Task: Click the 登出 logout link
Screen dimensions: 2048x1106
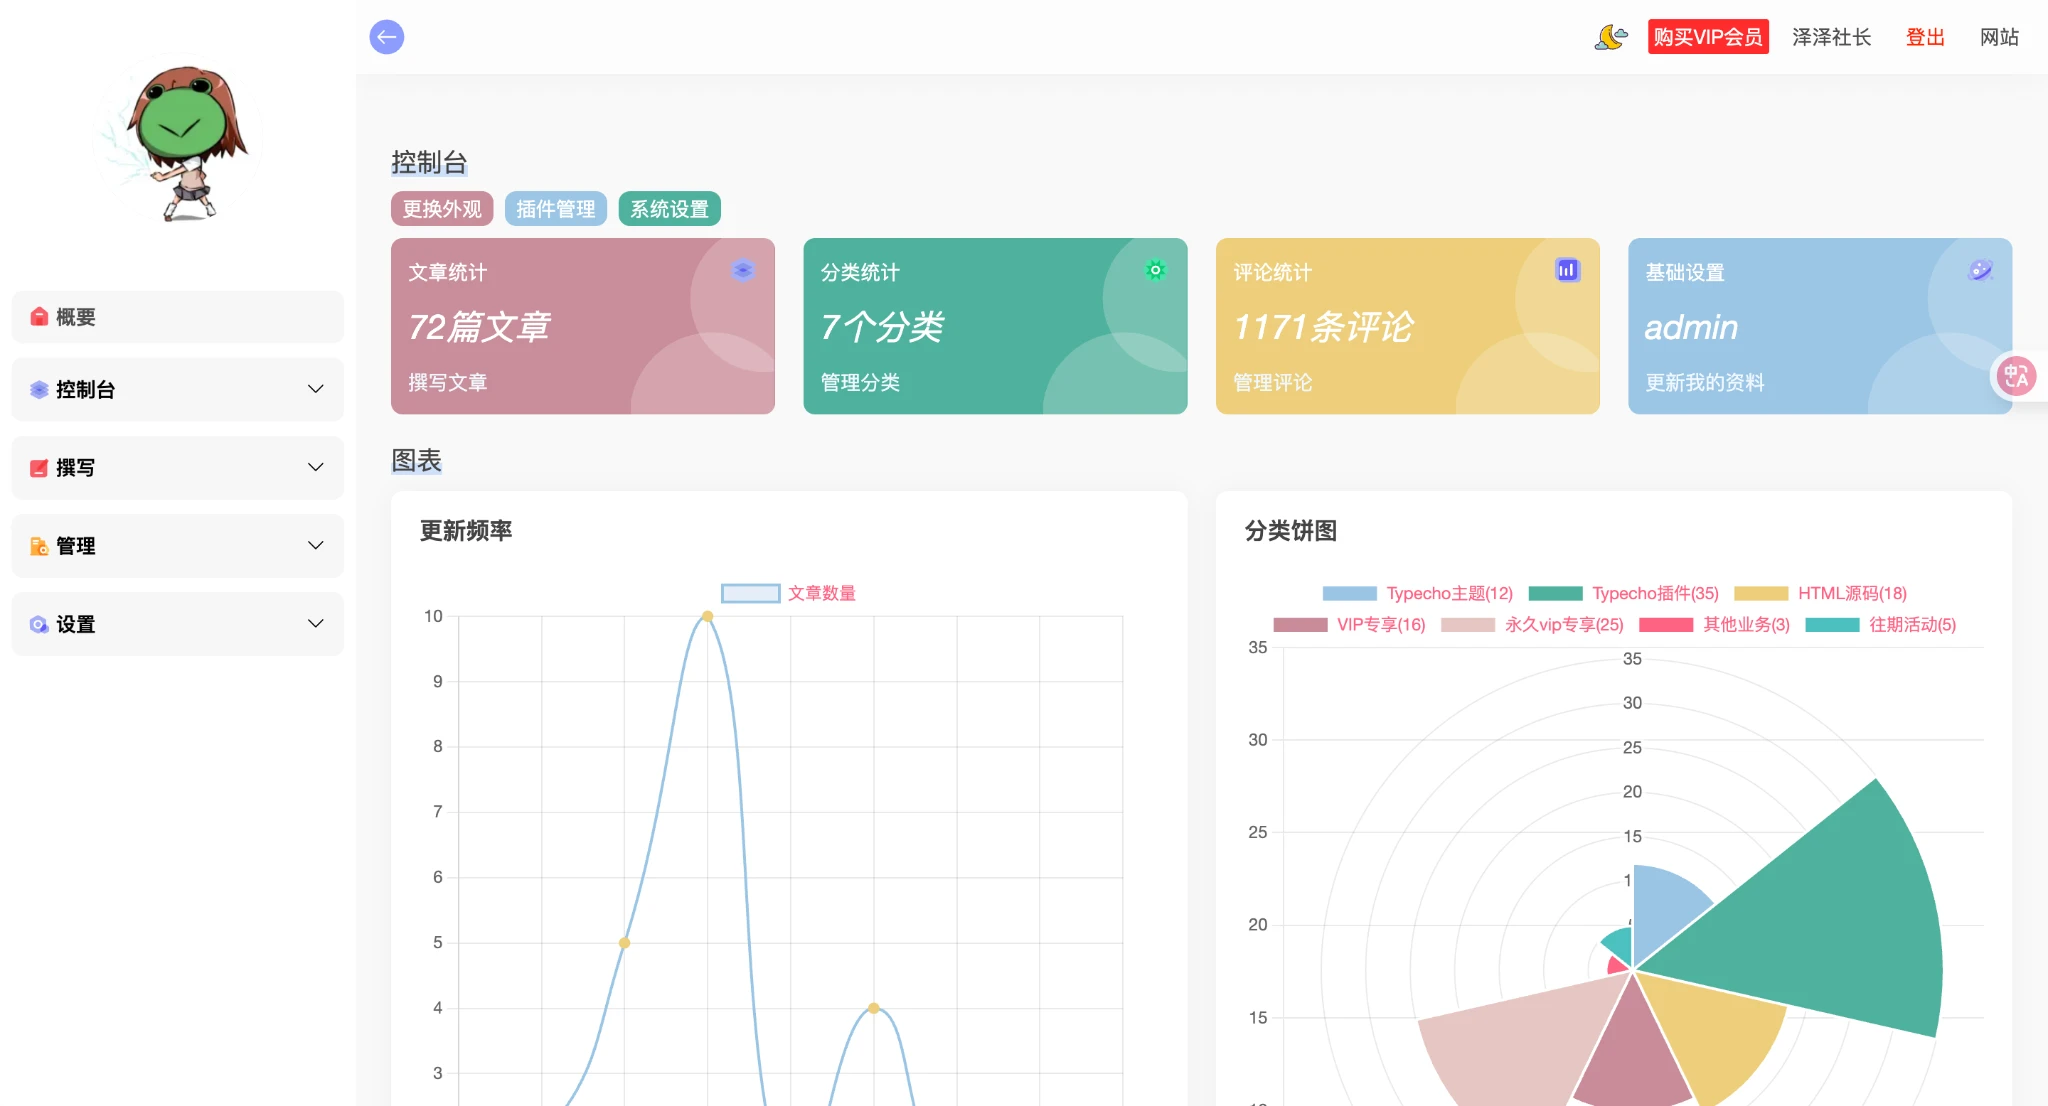Action: [1924, 37]
